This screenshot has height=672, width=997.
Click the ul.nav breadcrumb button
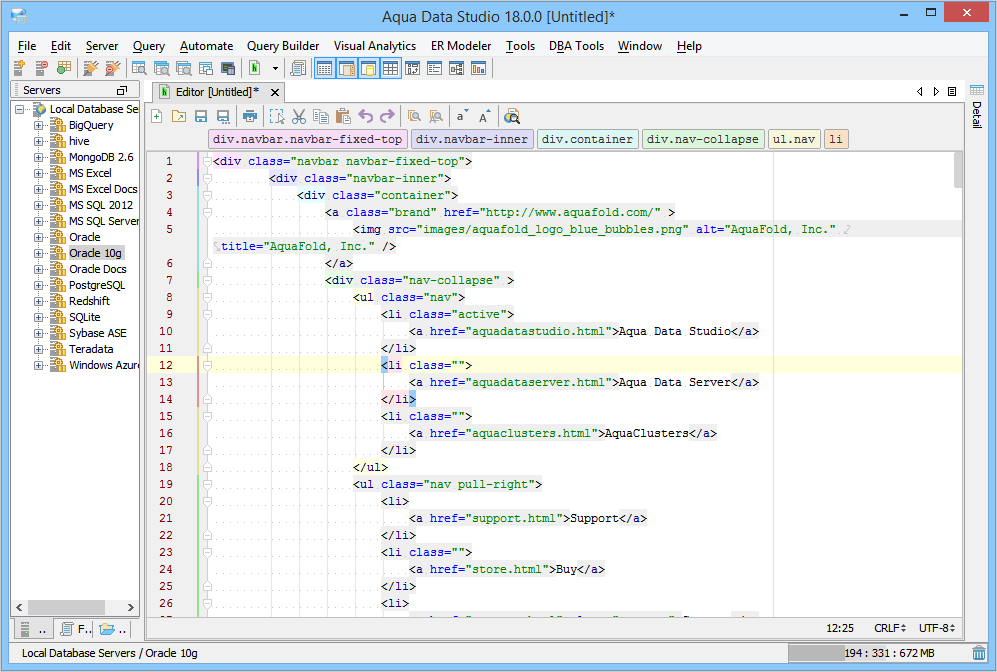click(x=793, y=139)
